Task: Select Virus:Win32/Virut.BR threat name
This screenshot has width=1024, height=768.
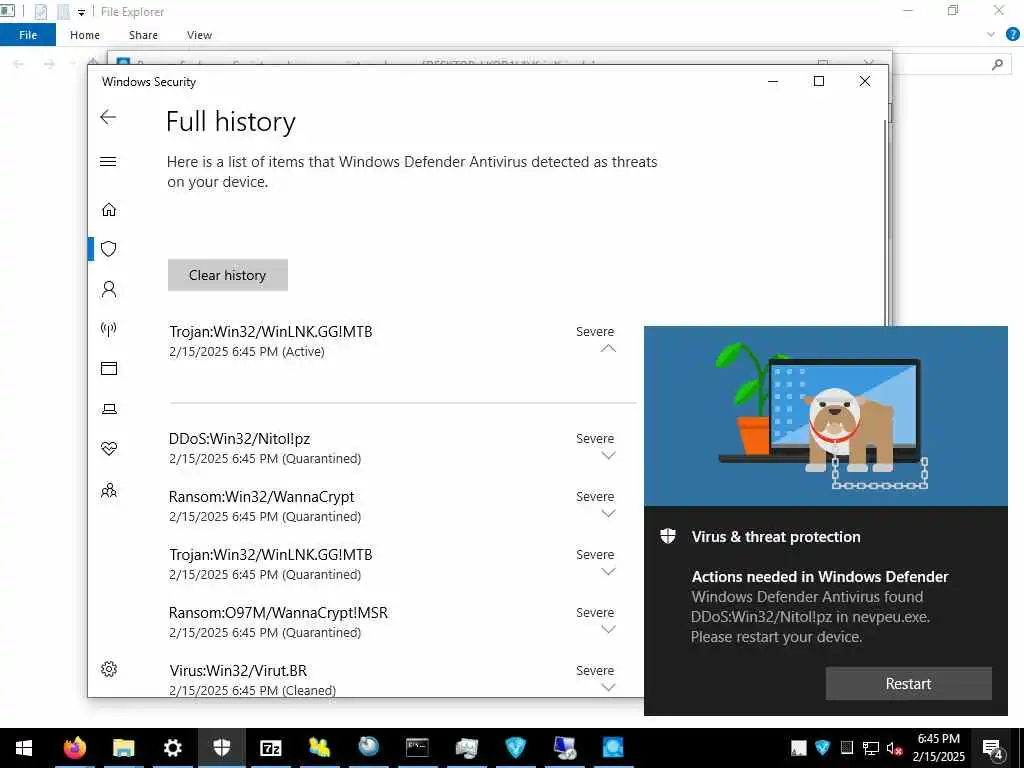Action: click(238, 671)
